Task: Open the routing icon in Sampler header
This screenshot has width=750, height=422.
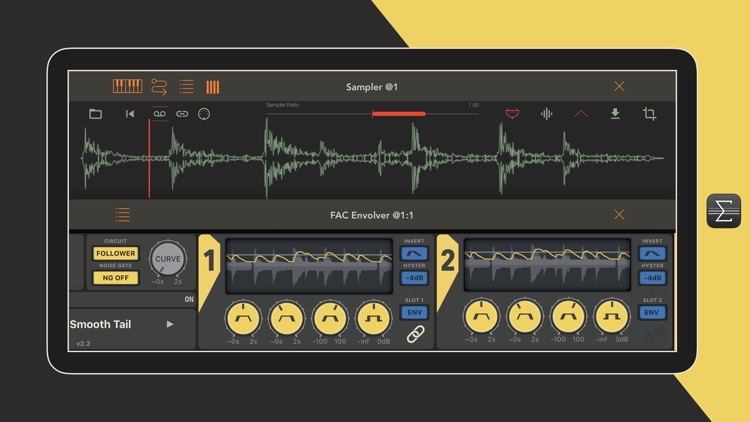Action: pos(159,87)
